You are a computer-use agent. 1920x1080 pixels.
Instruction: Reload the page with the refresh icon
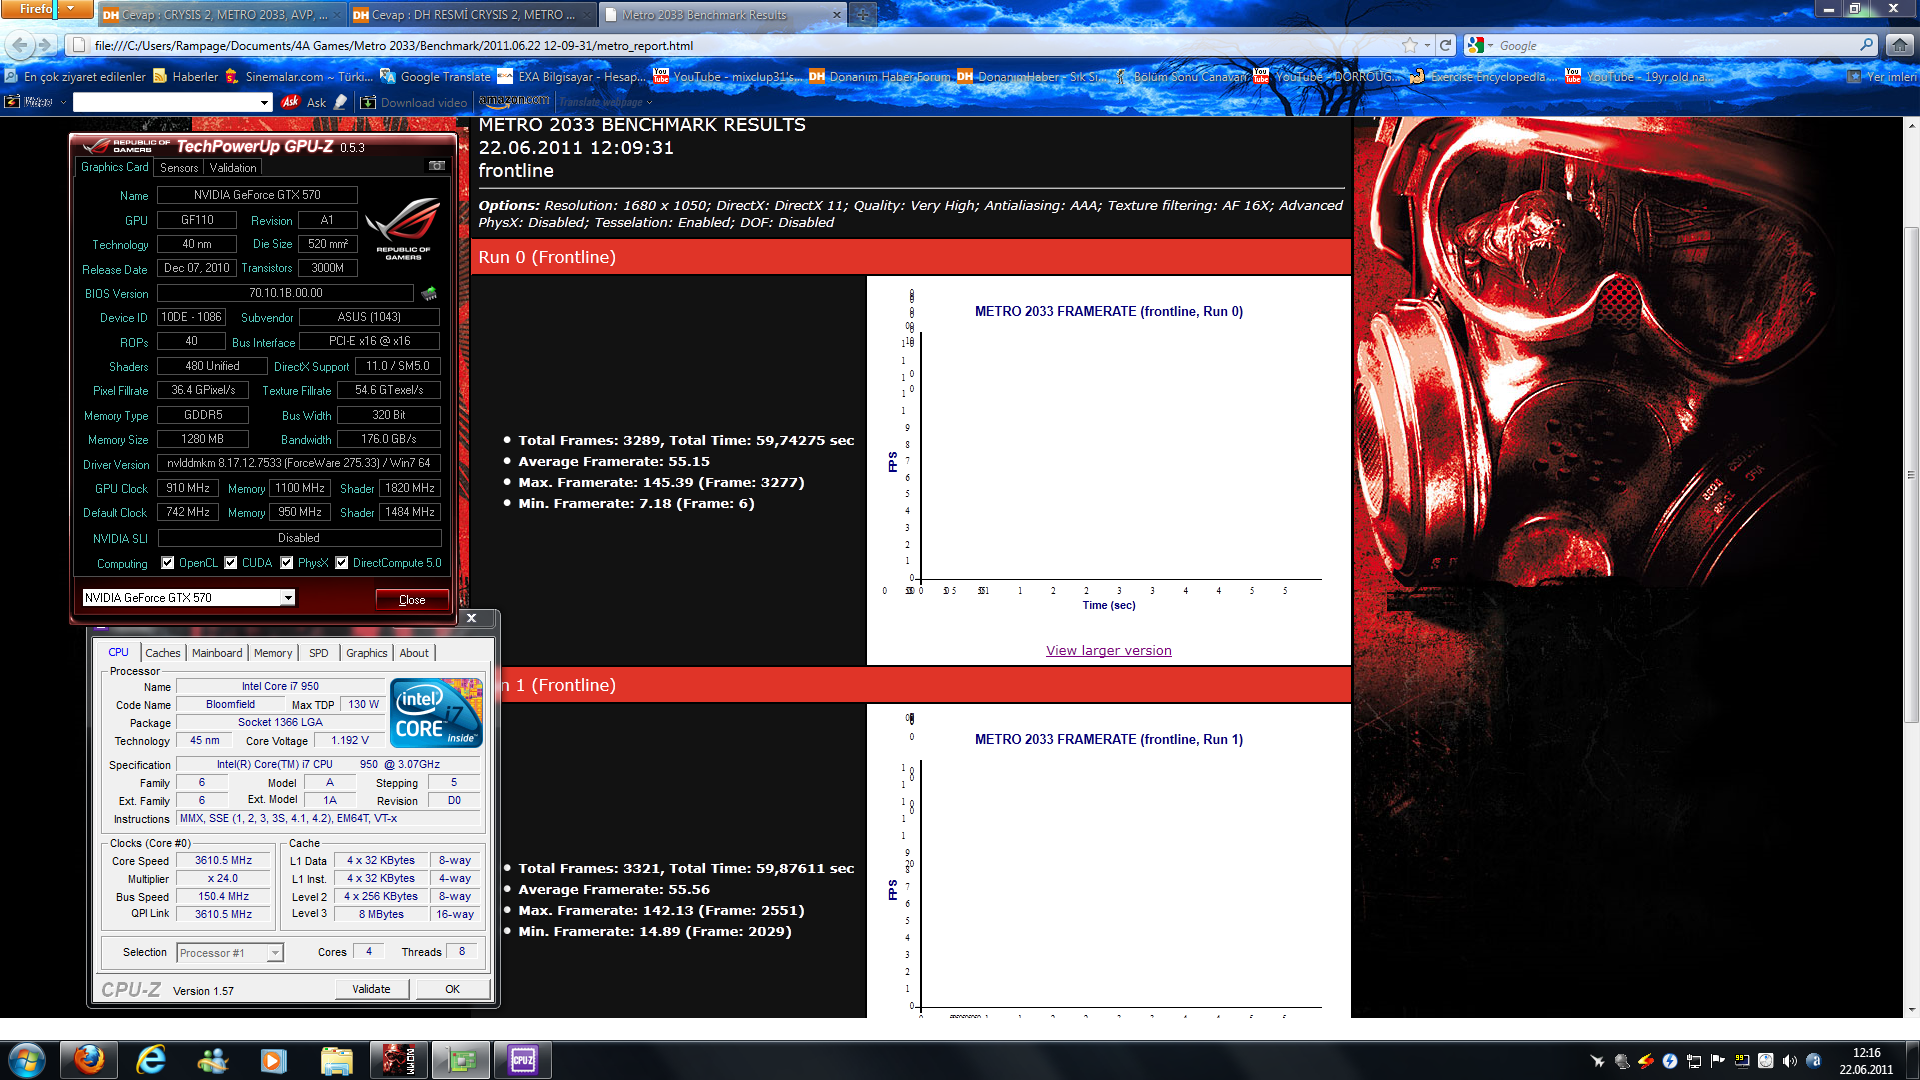coord(1445,45)
